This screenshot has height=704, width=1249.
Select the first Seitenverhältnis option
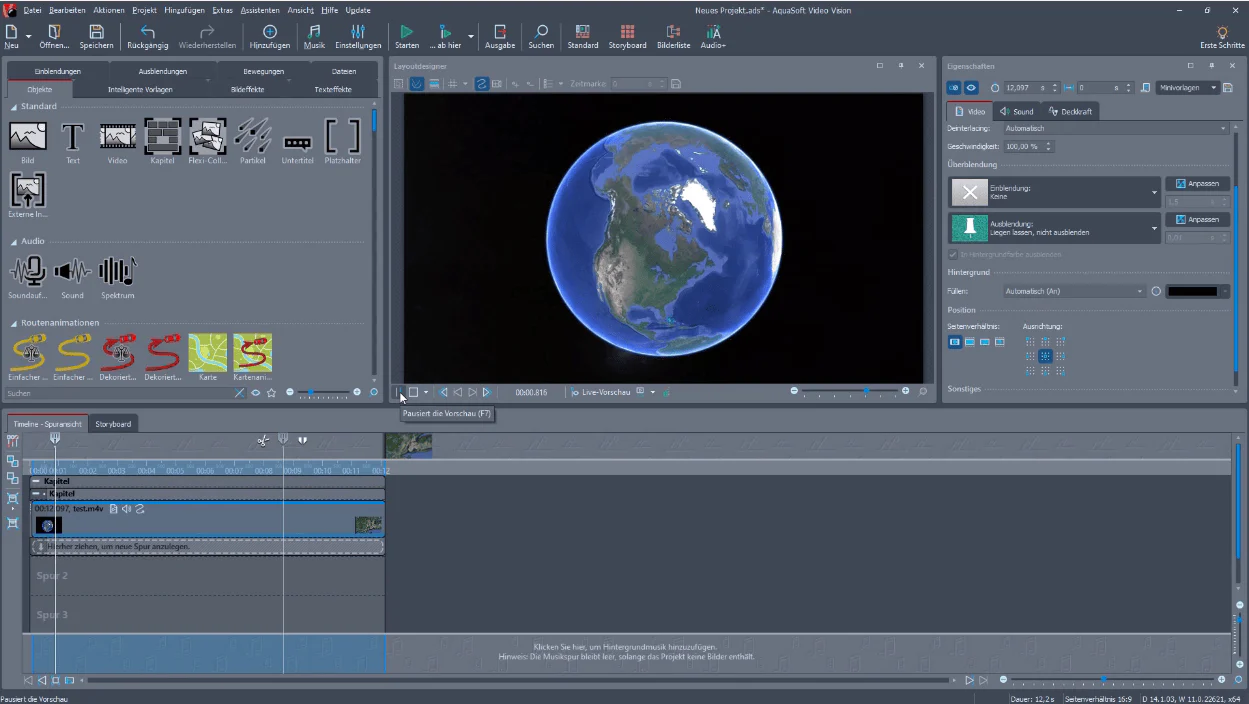coord(955,342)
